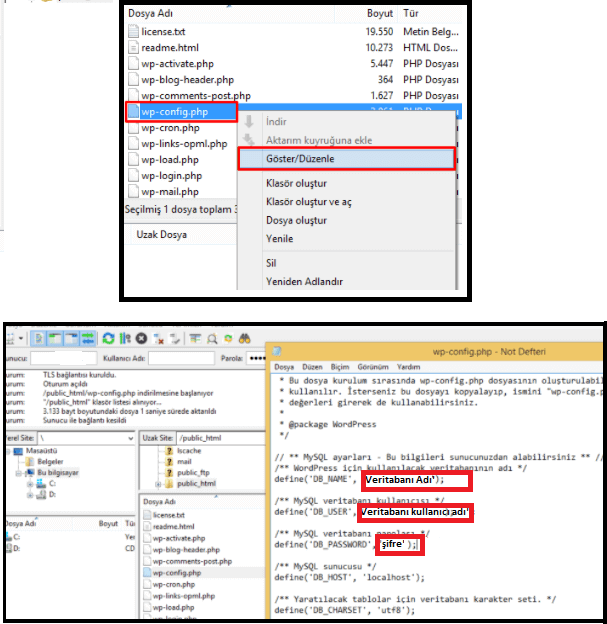Choose Göster/Düzenle from the context menu
This screenshot has width=607, height=624.
click(x=300, y=158)
